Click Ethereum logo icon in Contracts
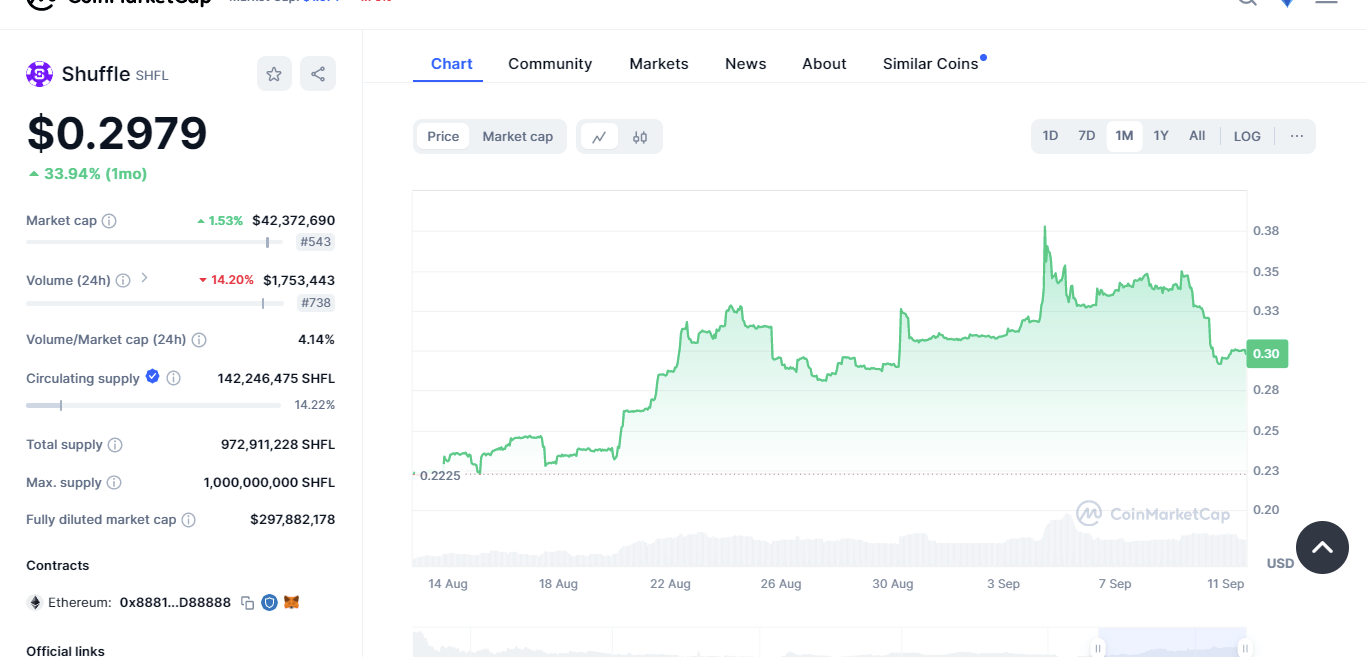 [35, 603]
